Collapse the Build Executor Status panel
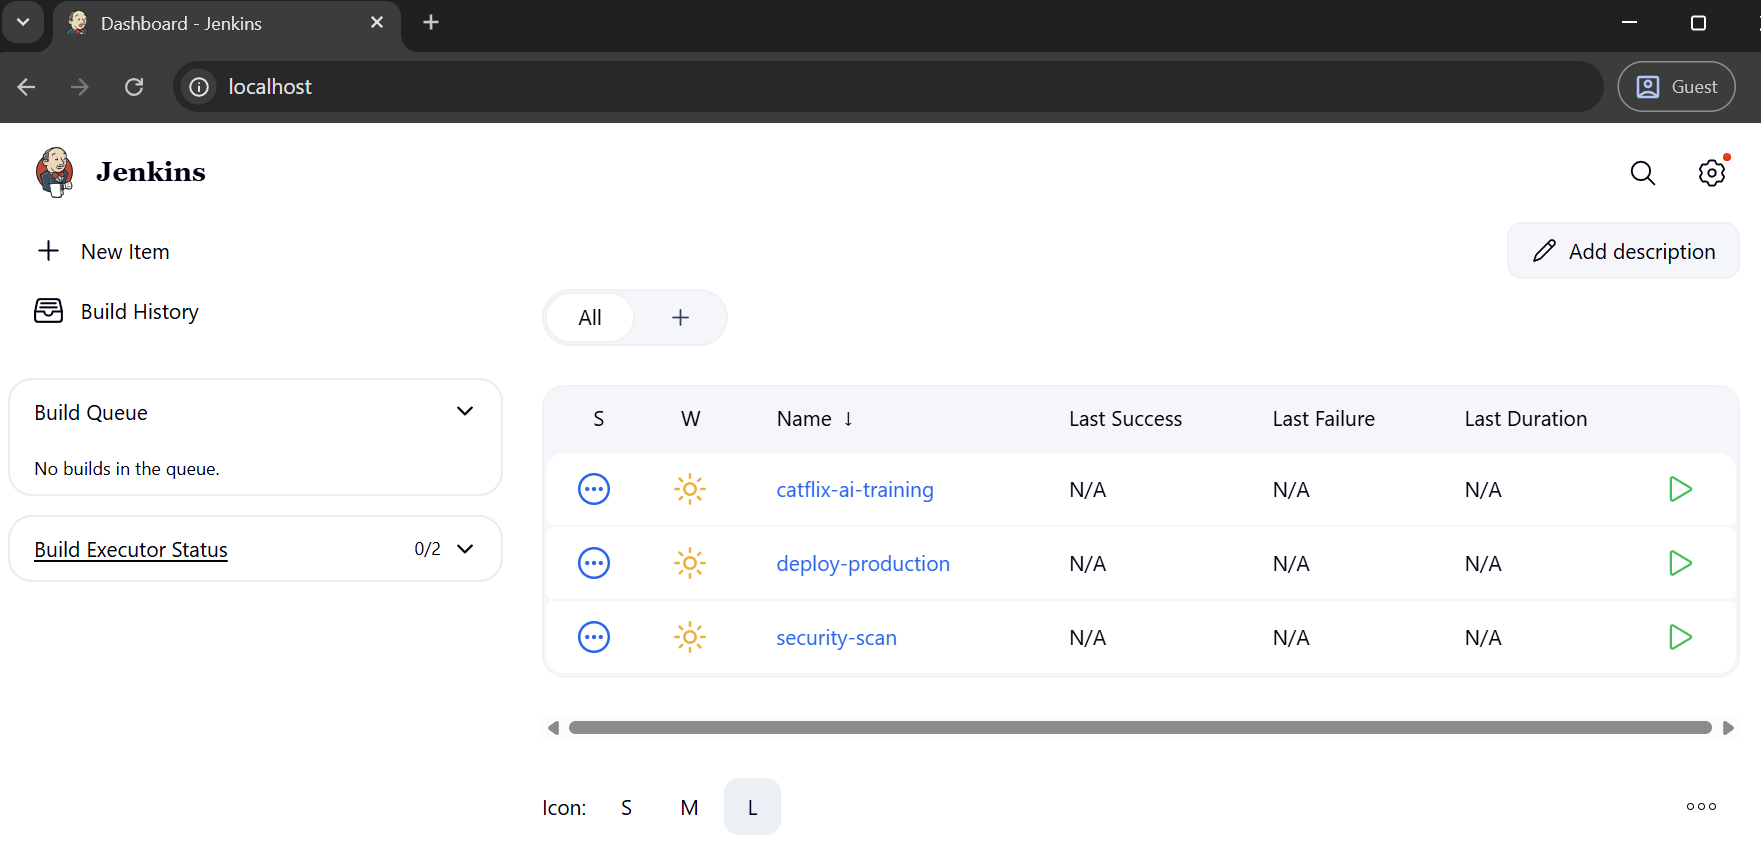 (x=465, y=549)
